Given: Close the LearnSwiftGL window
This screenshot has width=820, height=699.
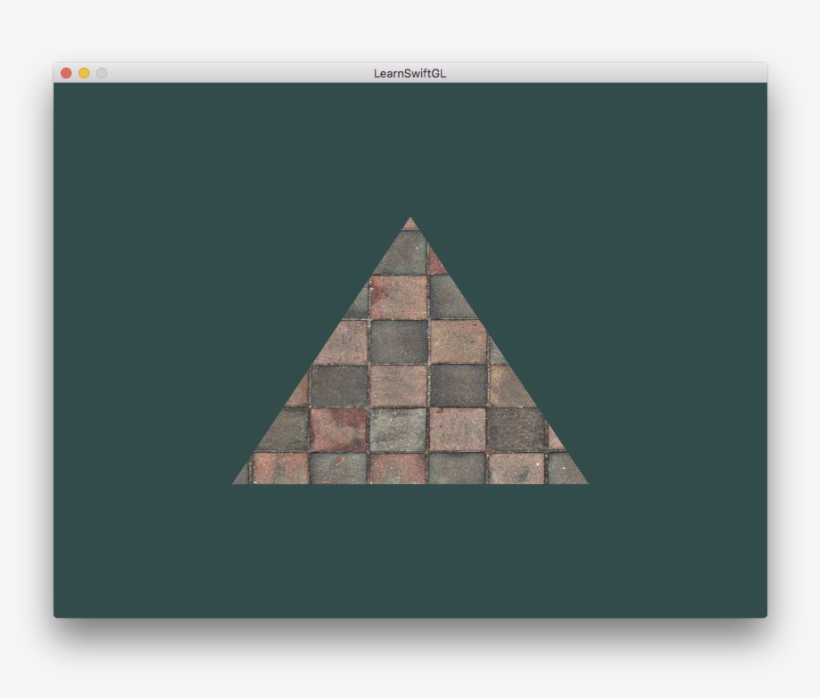Looking at the screenshot, I should (x=66, y=73).
